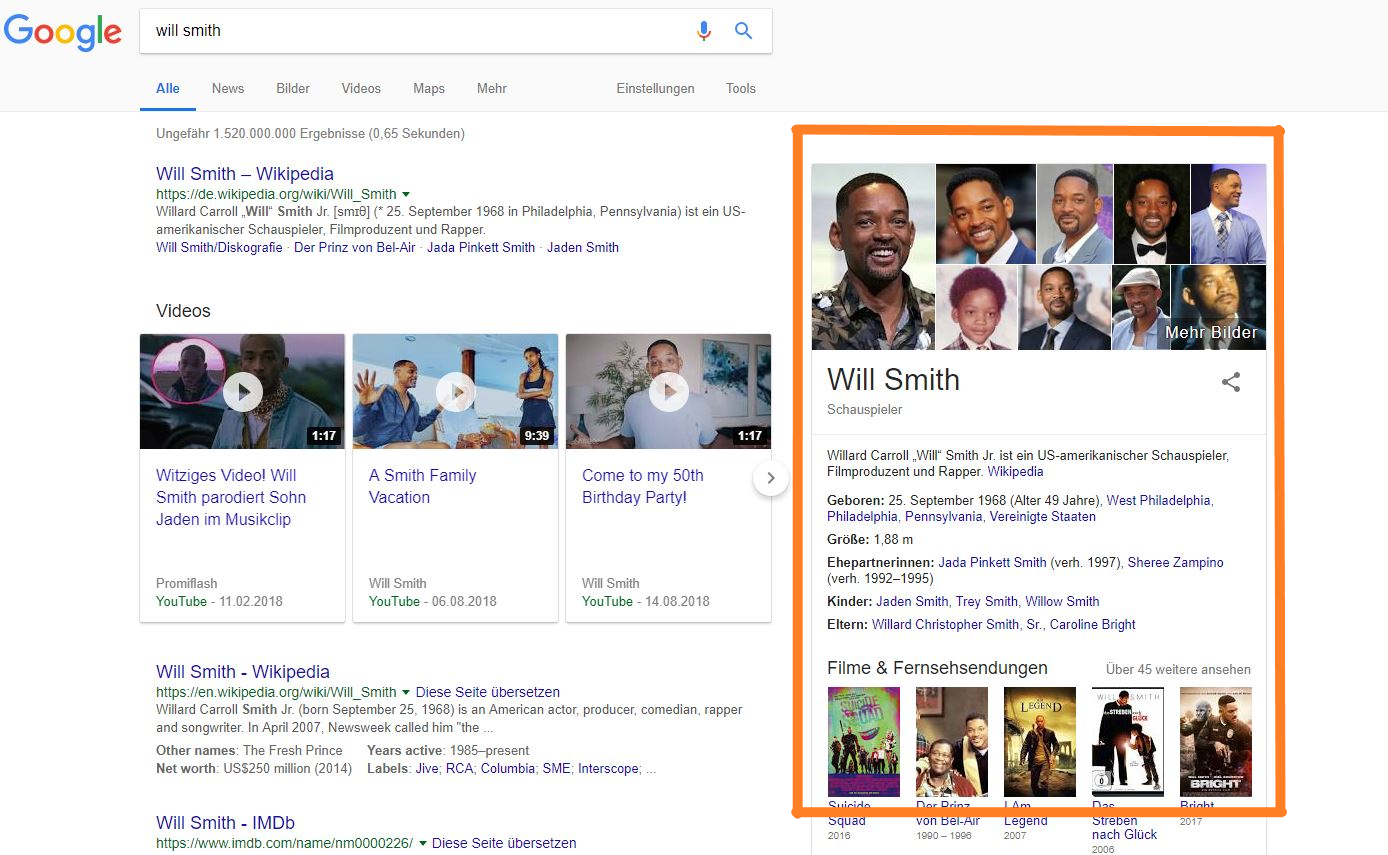Open title Witziges Video! Will Smith parodiert
Image resolution: width=1388 pixels, height=855 pixels.
pos(231,497)
